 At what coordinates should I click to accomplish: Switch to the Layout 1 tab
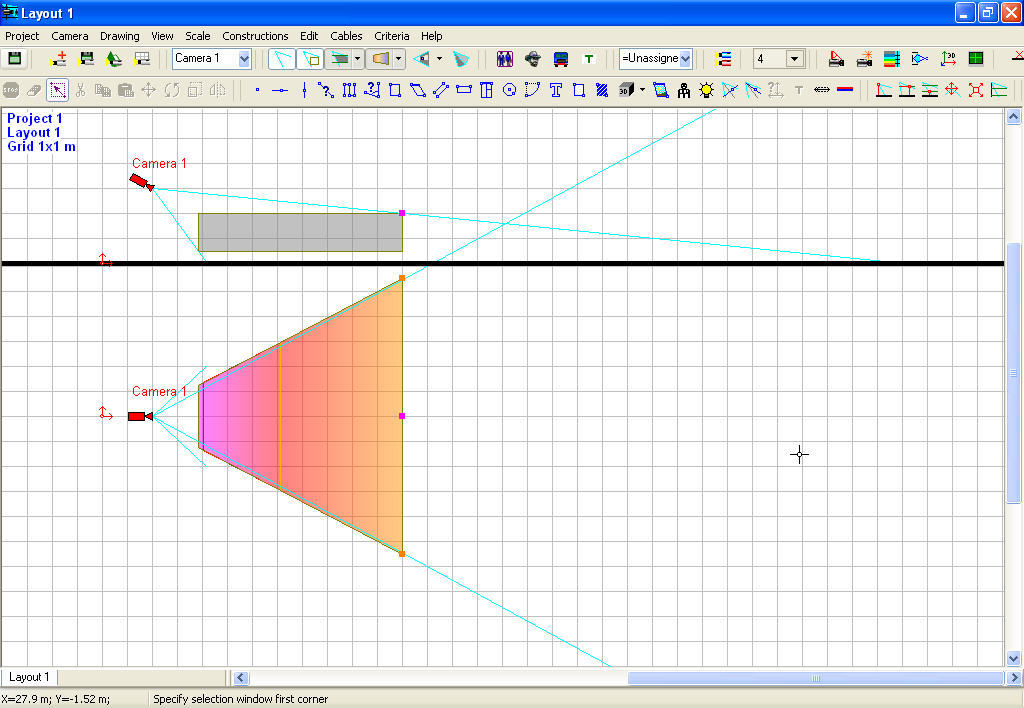28,677
